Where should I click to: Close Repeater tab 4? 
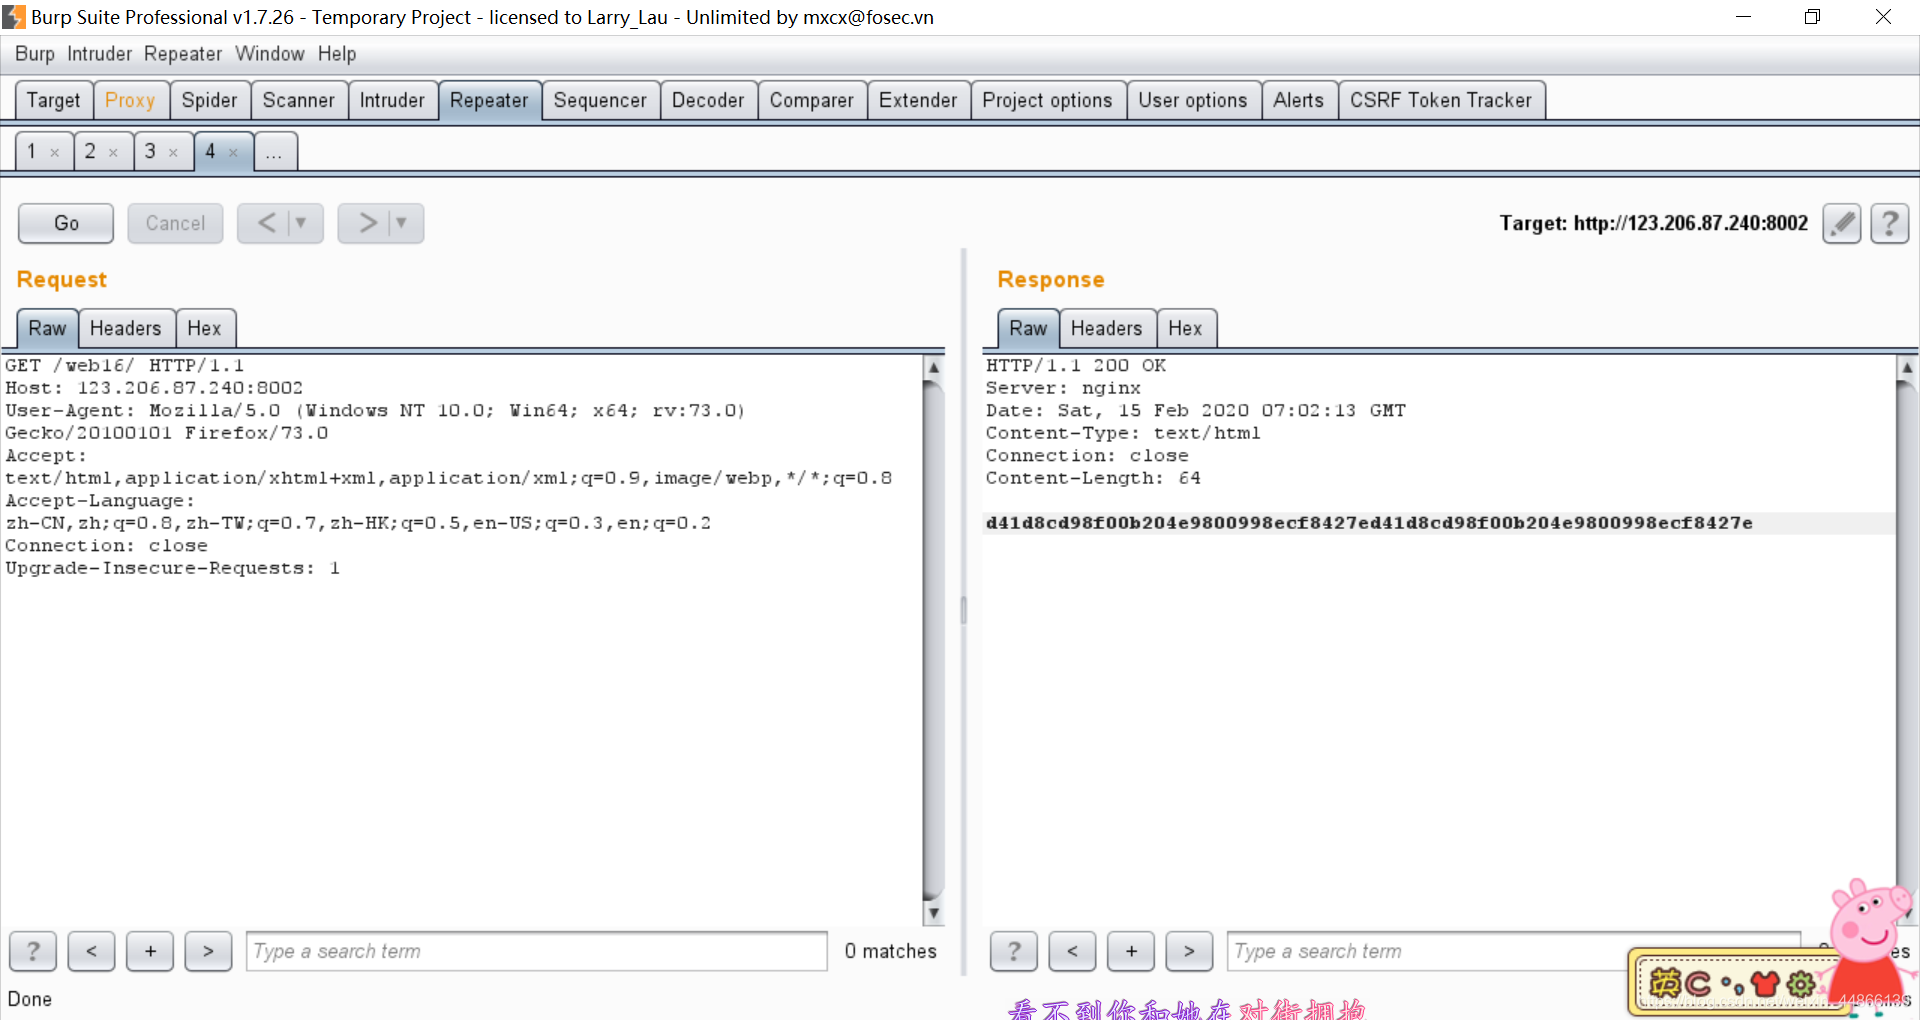click(233, 153)
